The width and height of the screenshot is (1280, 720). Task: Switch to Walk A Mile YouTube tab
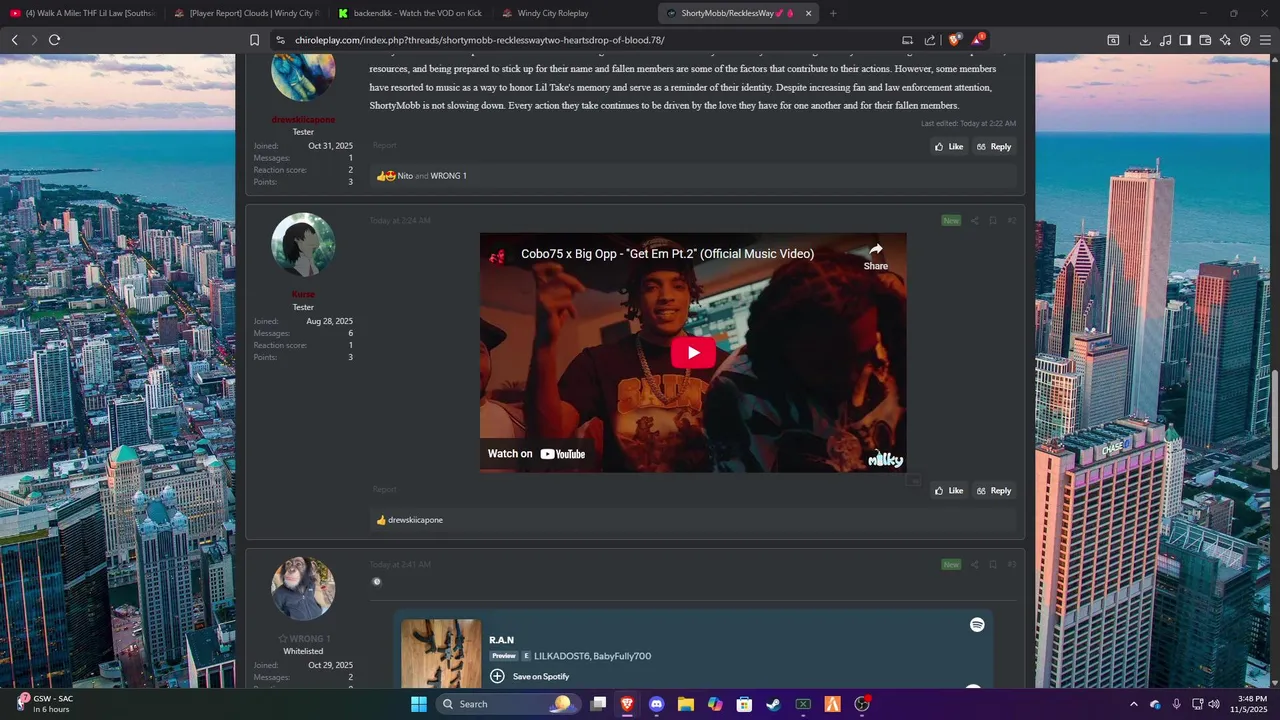82,13
